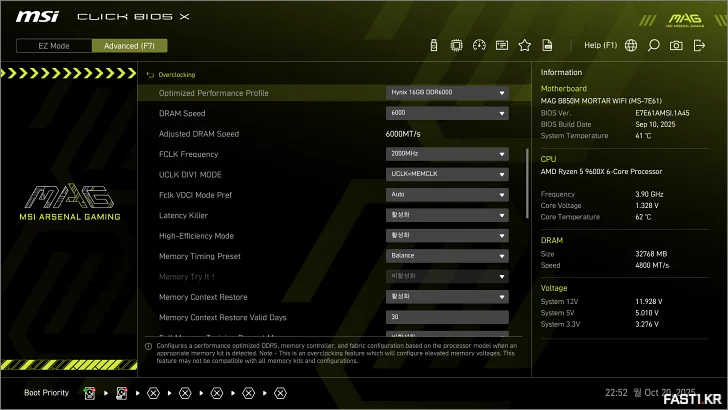
Task: Open High-Efficiency Mode dropdown
Action: click(447, 235)
